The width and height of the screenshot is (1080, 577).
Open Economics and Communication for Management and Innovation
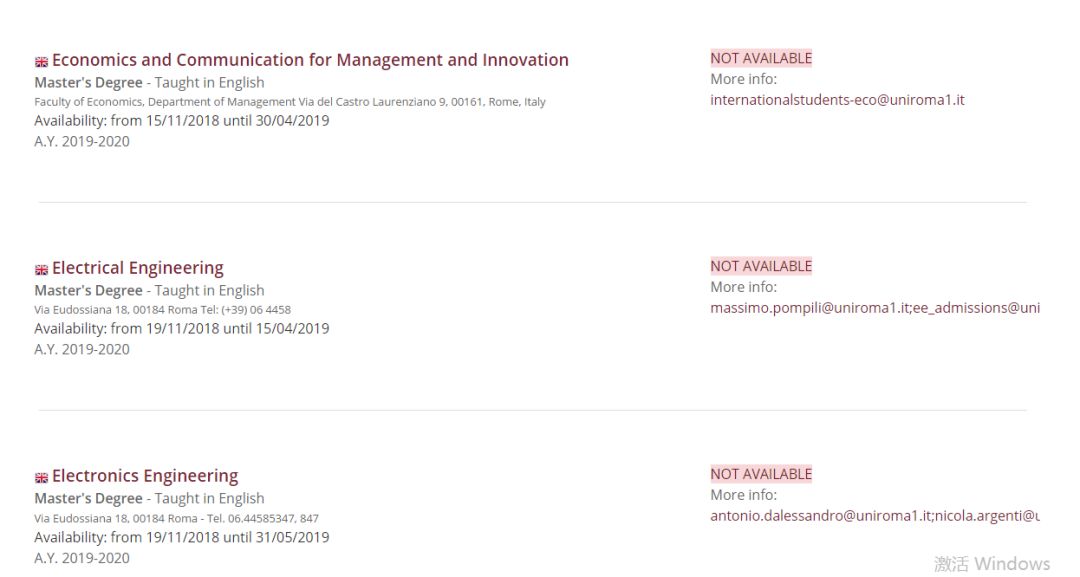point(310,60)
